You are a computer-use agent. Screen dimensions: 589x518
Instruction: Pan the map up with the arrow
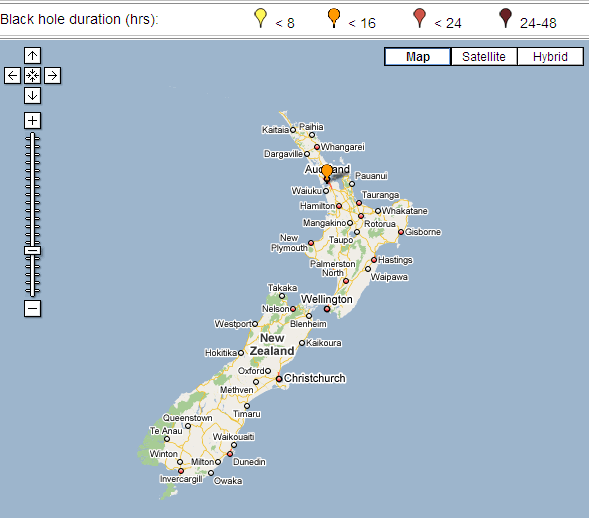pos(32,56)
